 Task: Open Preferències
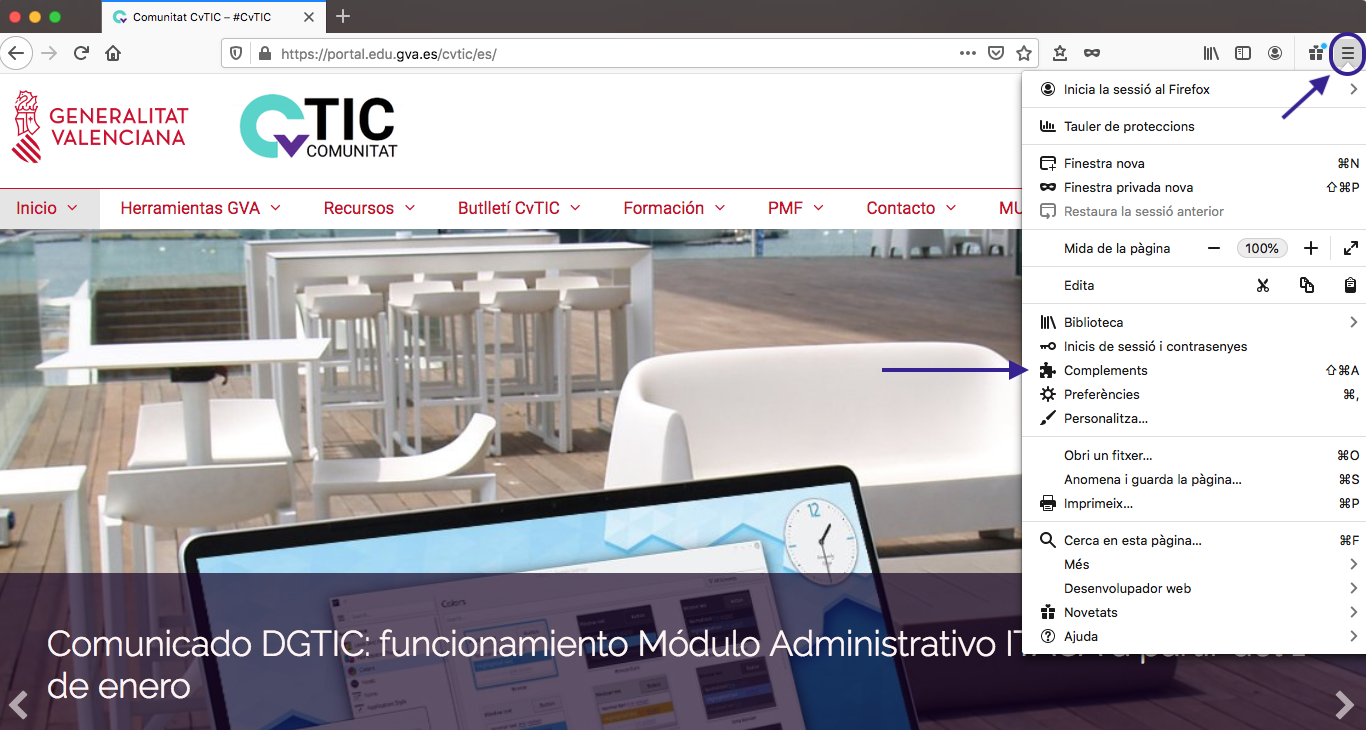tap(1194, 394)
